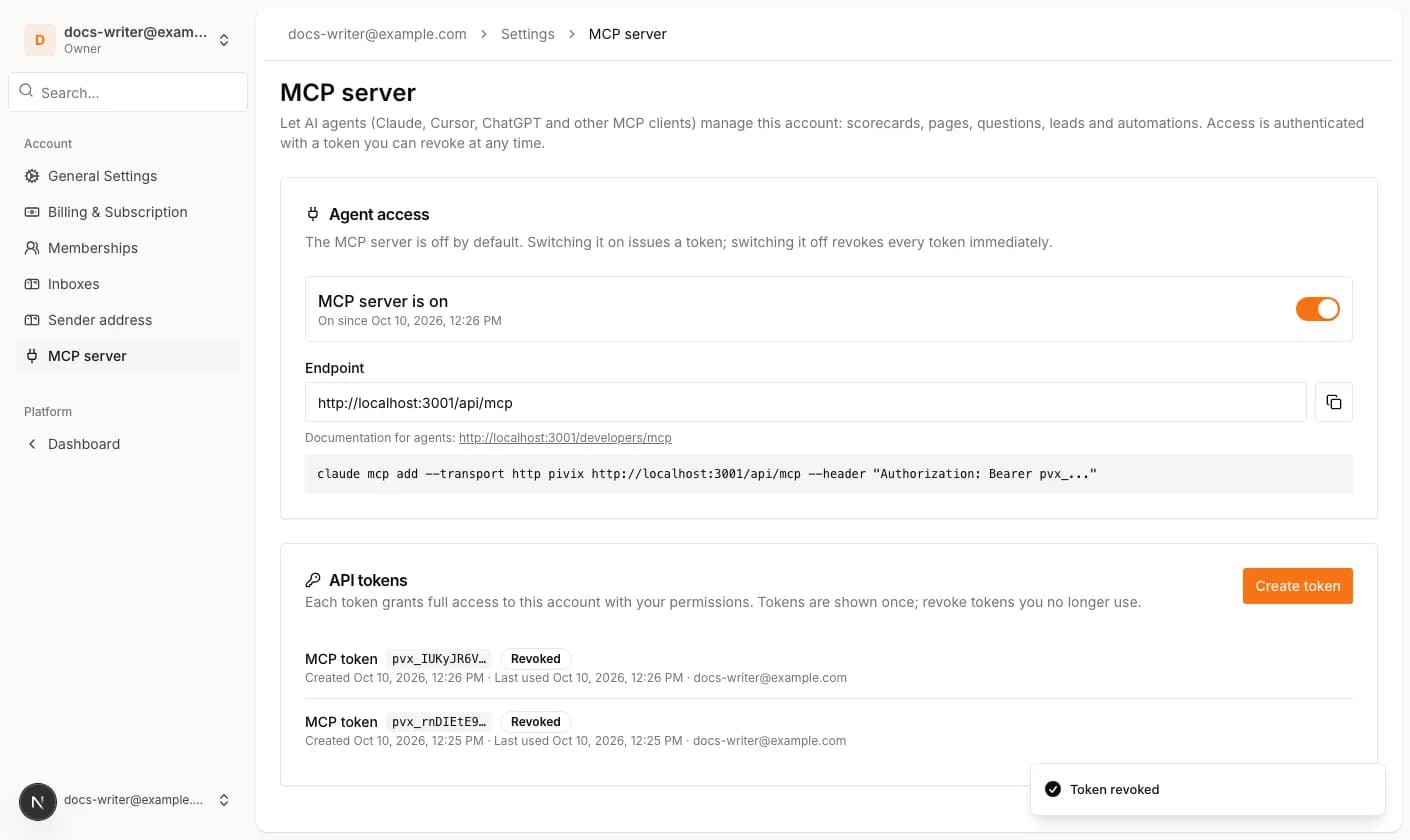Click the Endpoint URL field
This screenshot has height=840, width=1410.
(x=806, y=402)
